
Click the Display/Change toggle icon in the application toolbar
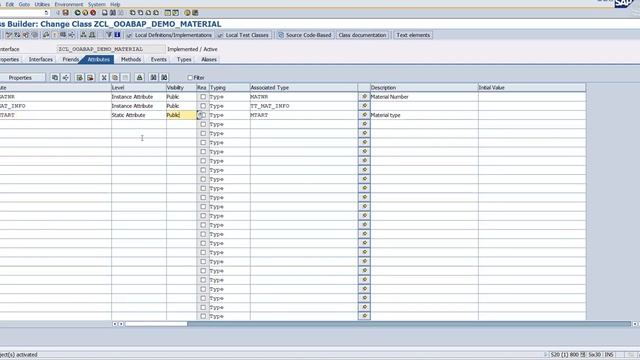(x=9, y=35)
